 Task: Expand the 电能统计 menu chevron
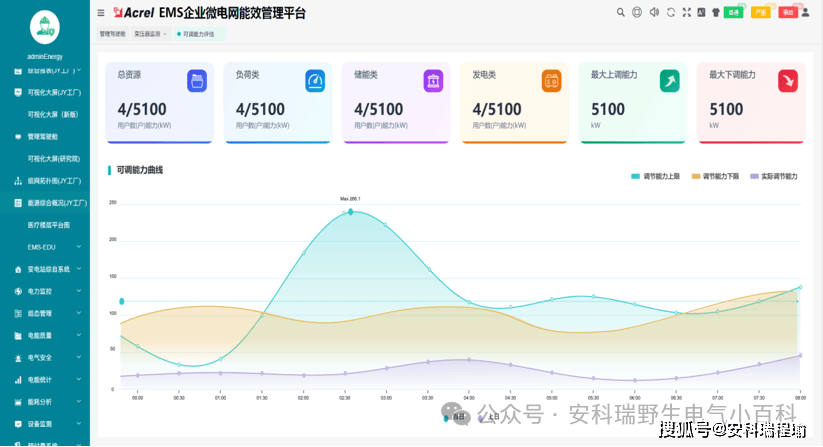coord(79,379)
